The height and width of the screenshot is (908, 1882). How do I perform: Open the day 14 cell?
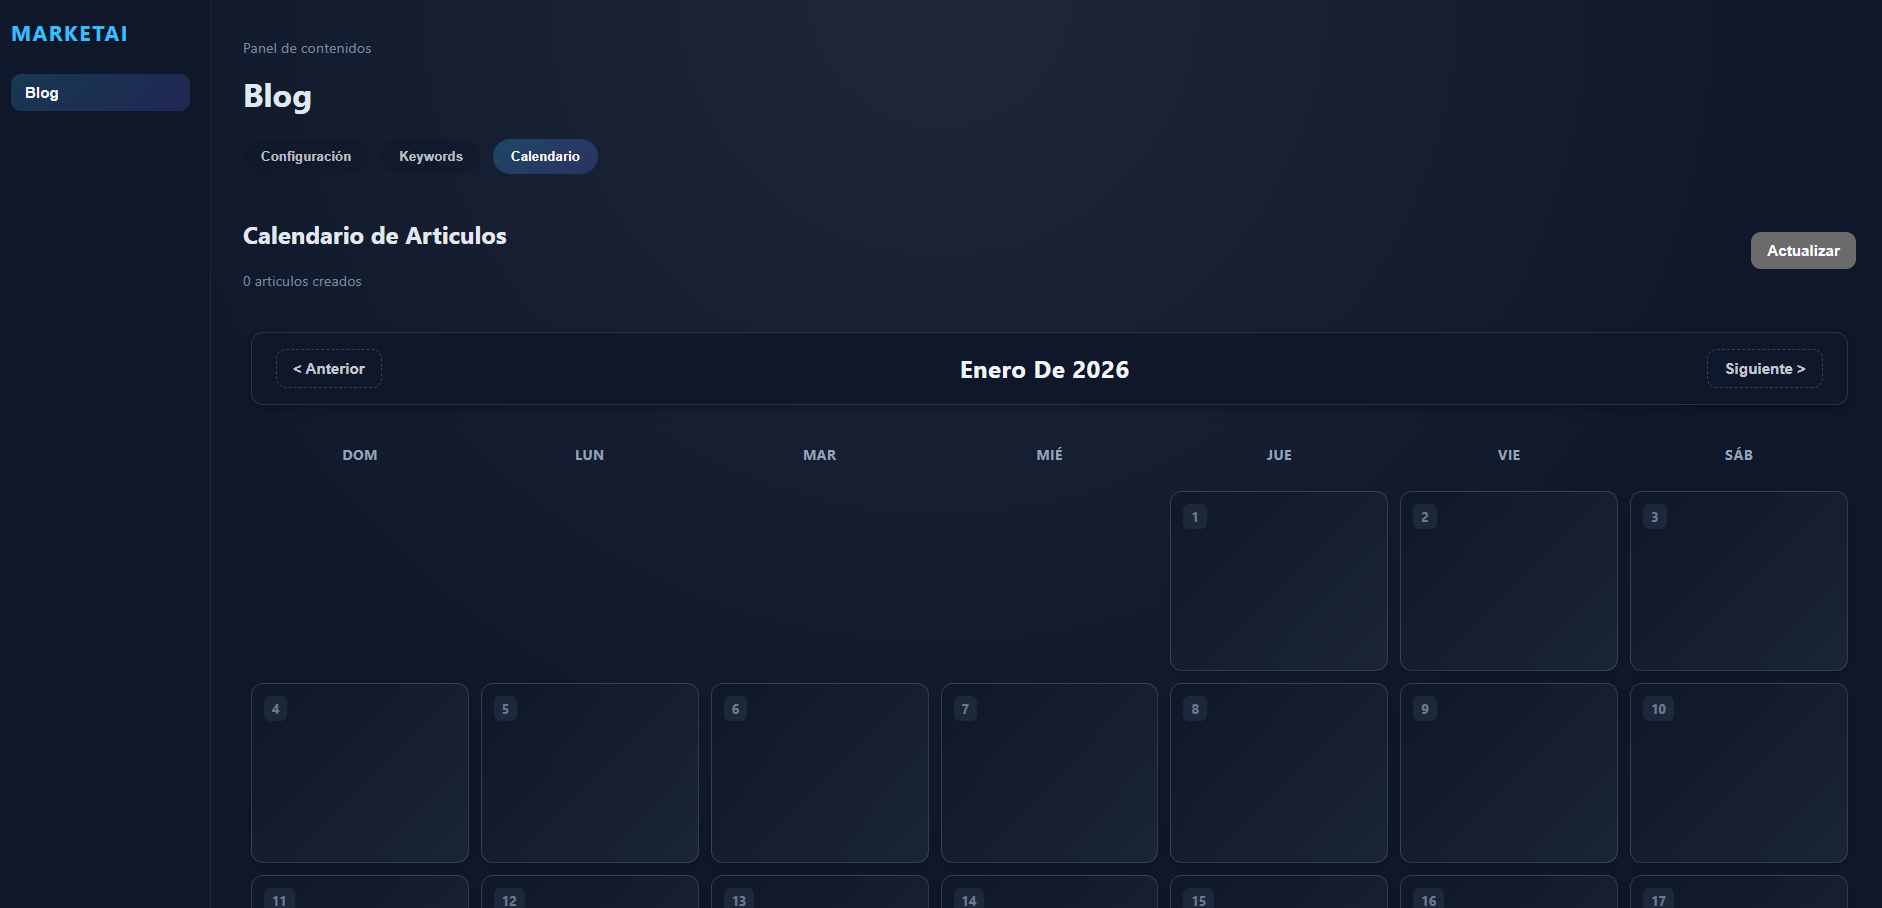pos(1049,892)
